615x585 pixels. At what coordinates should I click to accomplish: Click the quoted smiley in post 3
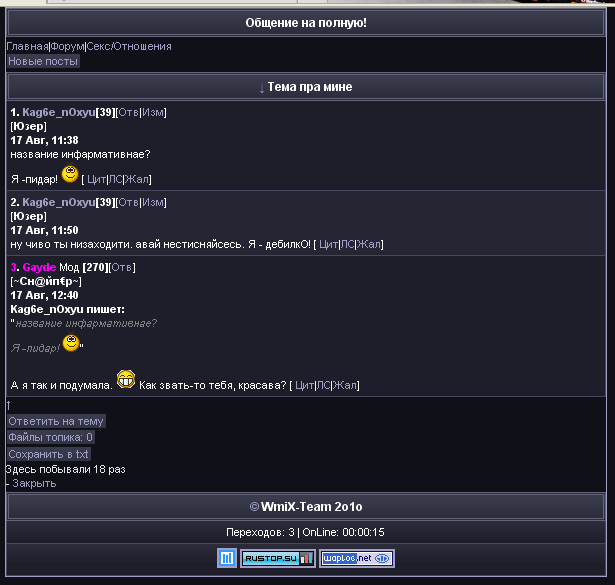click(x=71, y=342)
